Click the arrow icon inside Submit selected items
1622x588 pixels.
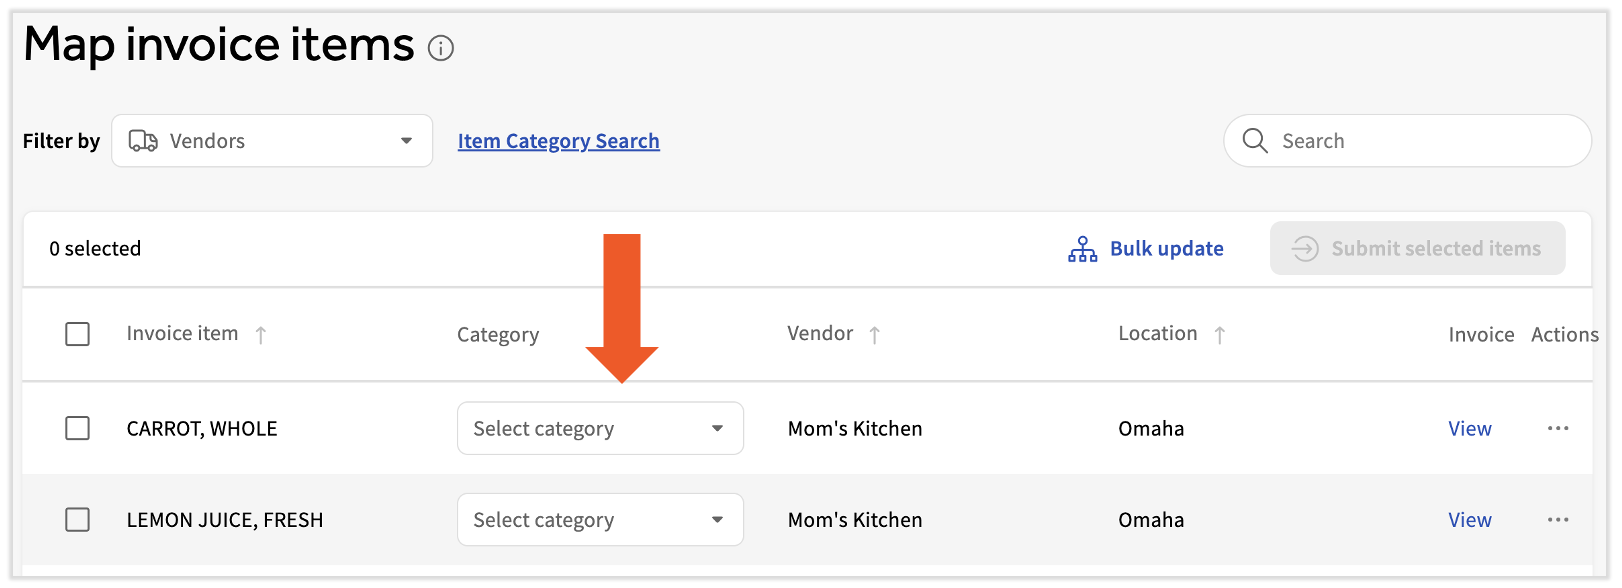pos(1304,248)
